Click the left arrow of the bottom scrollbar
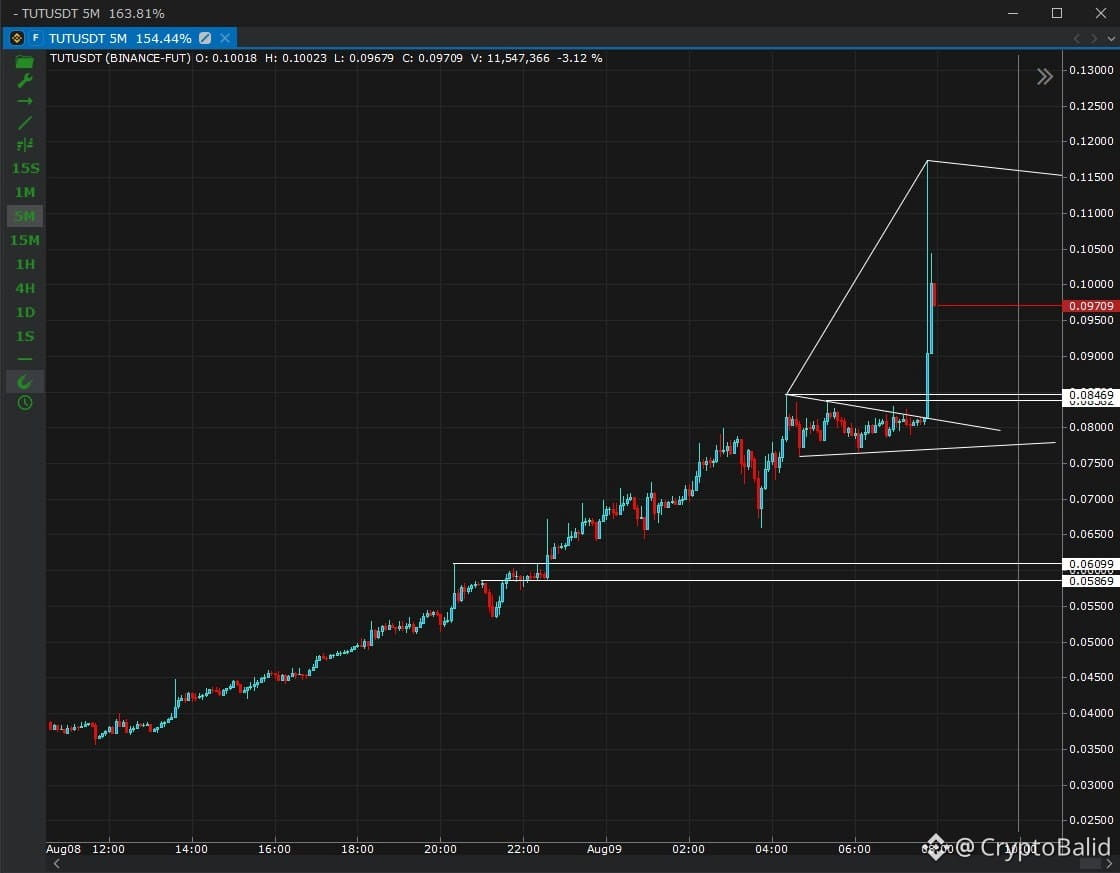 56,864
